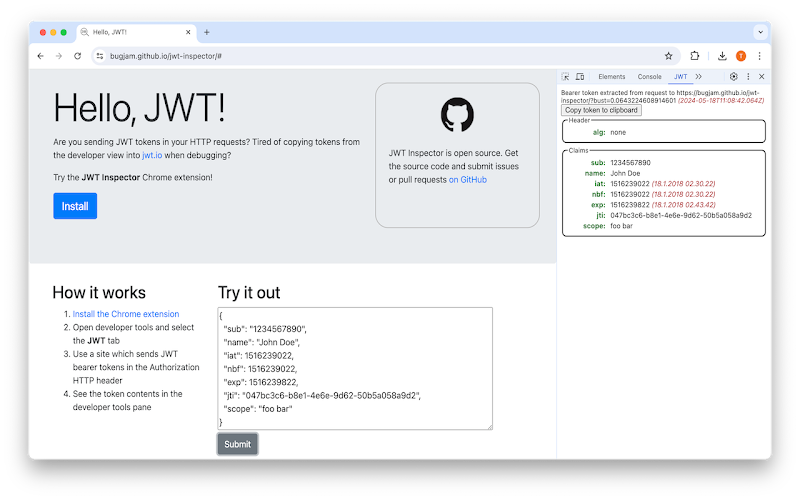
Task: Click the name claim value John Doe
Action: [625, 173]
